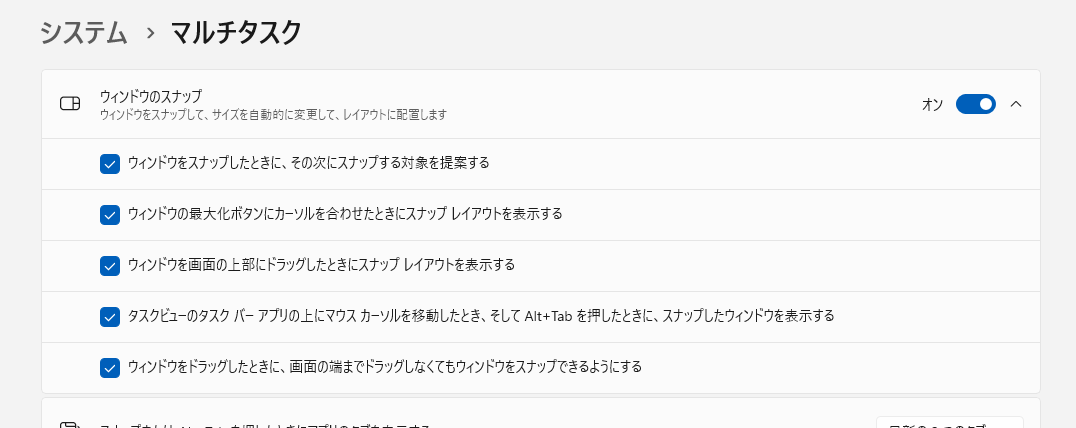Screen dimensions: 1076x428
Task: Uncheck the 'suggest what to snap next' checkbox
Action: pyautogui.click(x=110, y=163)
